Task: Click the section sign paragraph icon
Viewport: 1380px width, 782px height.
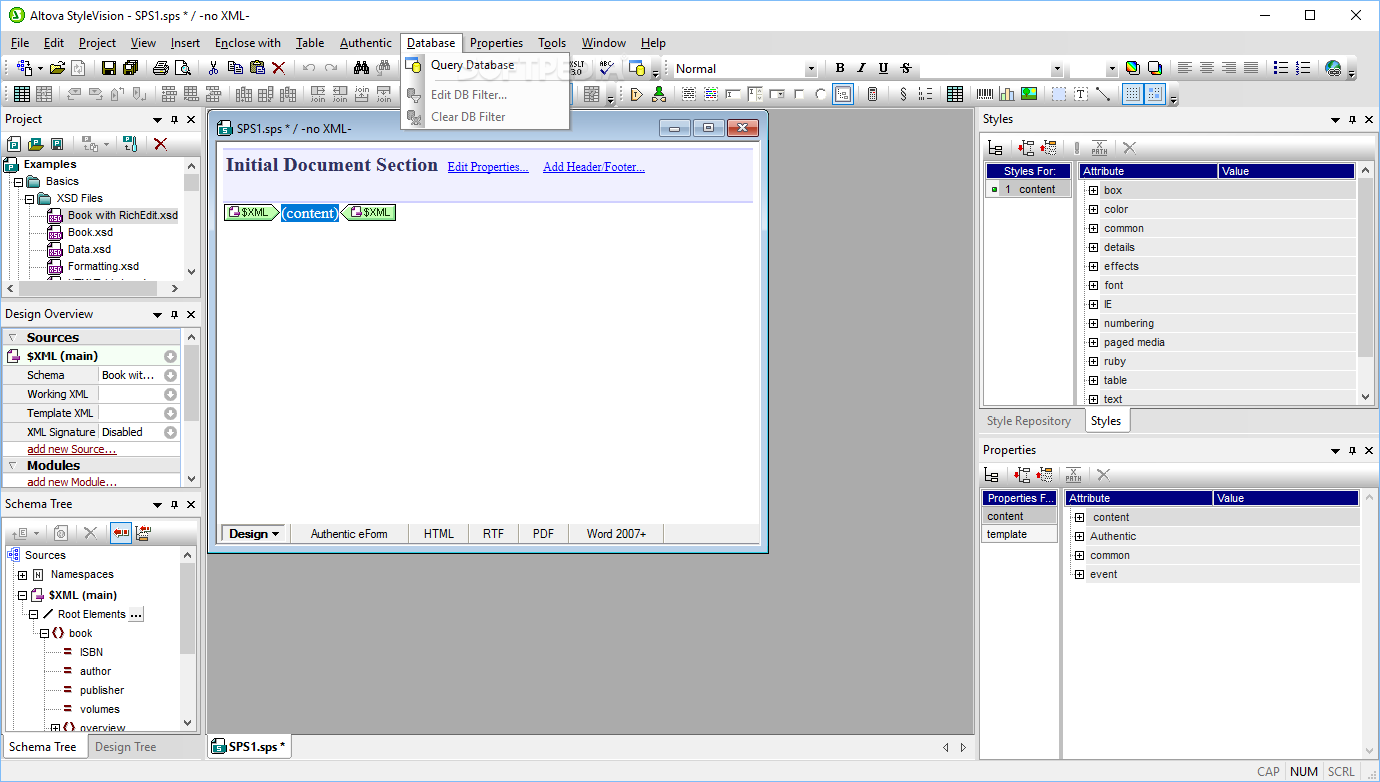Action: point(903,94)
